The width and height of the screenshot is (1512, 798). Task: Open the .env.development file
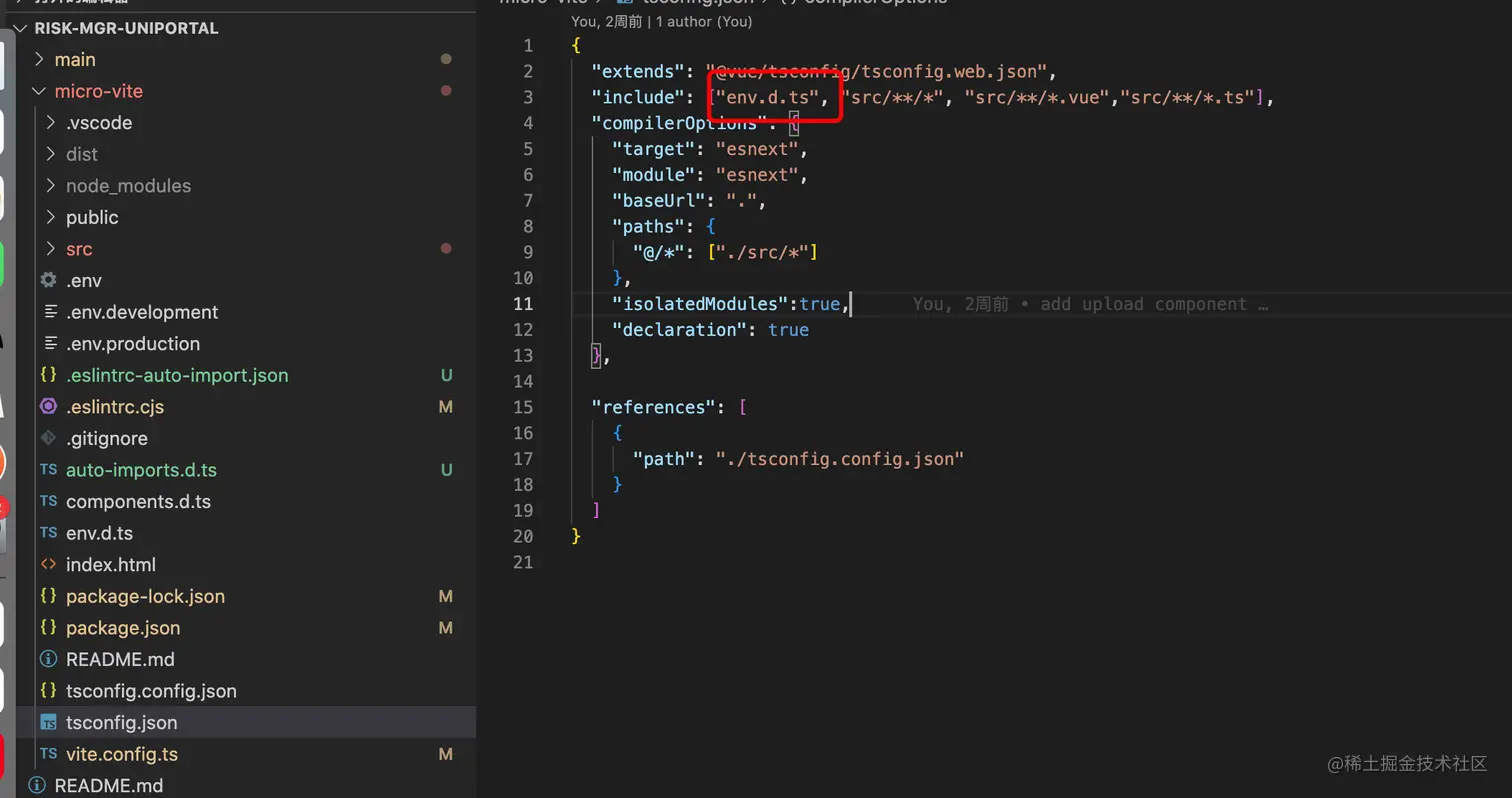tap(142, 312)
